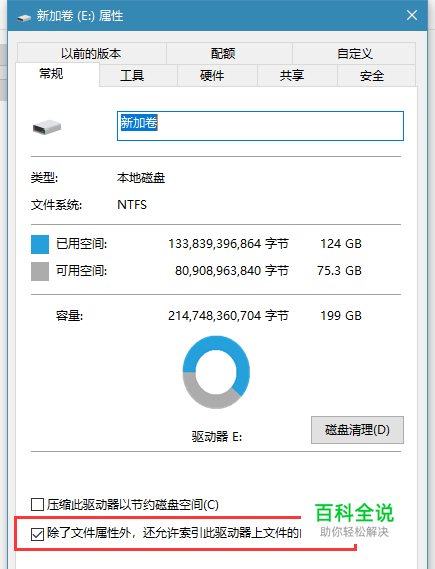Click the NTFS file system value
Viewport: 435px width, 569px height.
(132, 205)
